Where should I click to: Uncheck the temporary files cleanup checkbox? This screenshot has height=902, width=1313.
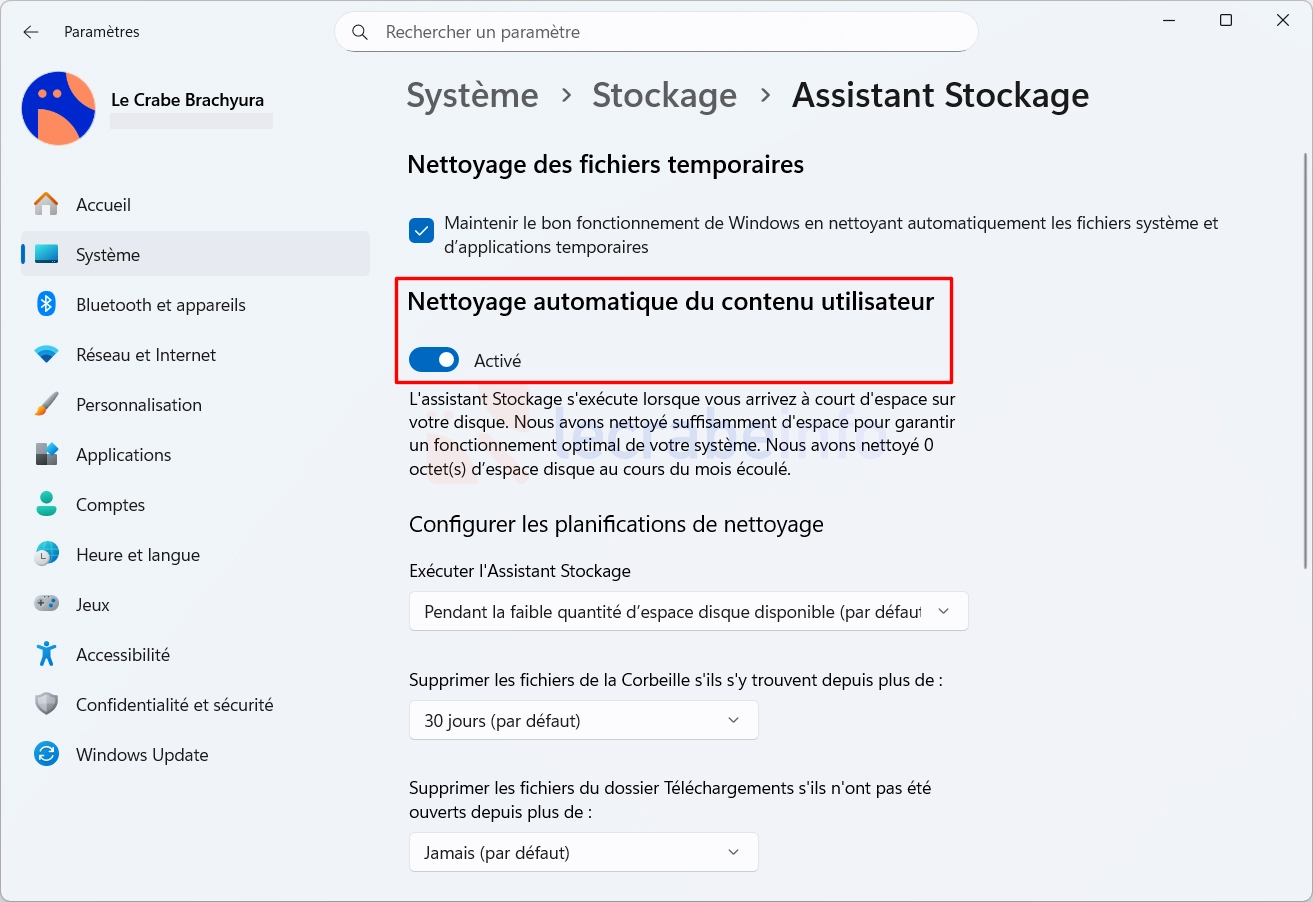click(421, 231)
